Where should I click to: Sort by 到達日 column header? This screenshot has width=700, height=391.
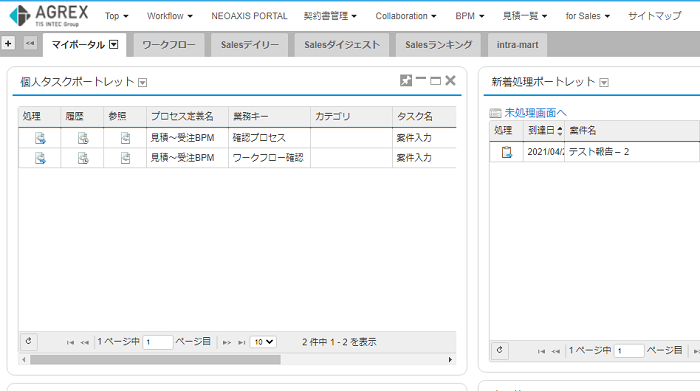544,130
